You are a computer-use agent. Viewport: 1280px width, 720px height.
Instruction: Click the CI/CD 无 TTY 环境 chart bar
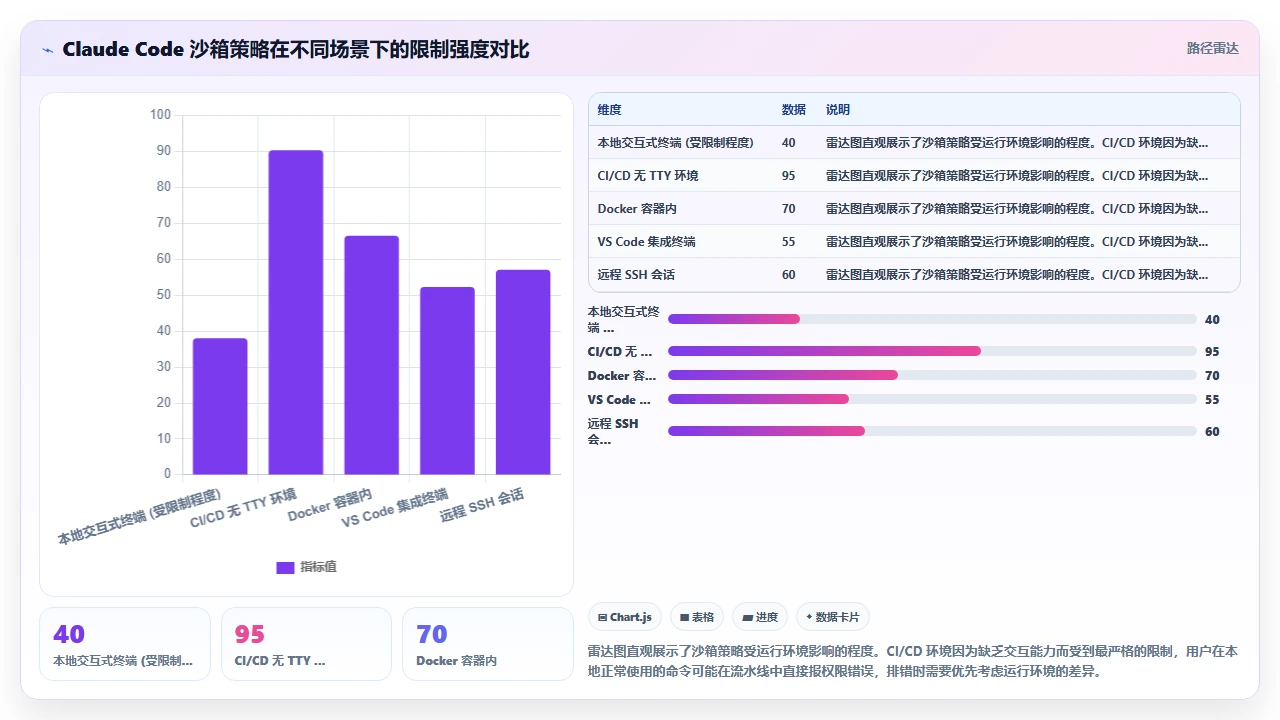point(296,312)
